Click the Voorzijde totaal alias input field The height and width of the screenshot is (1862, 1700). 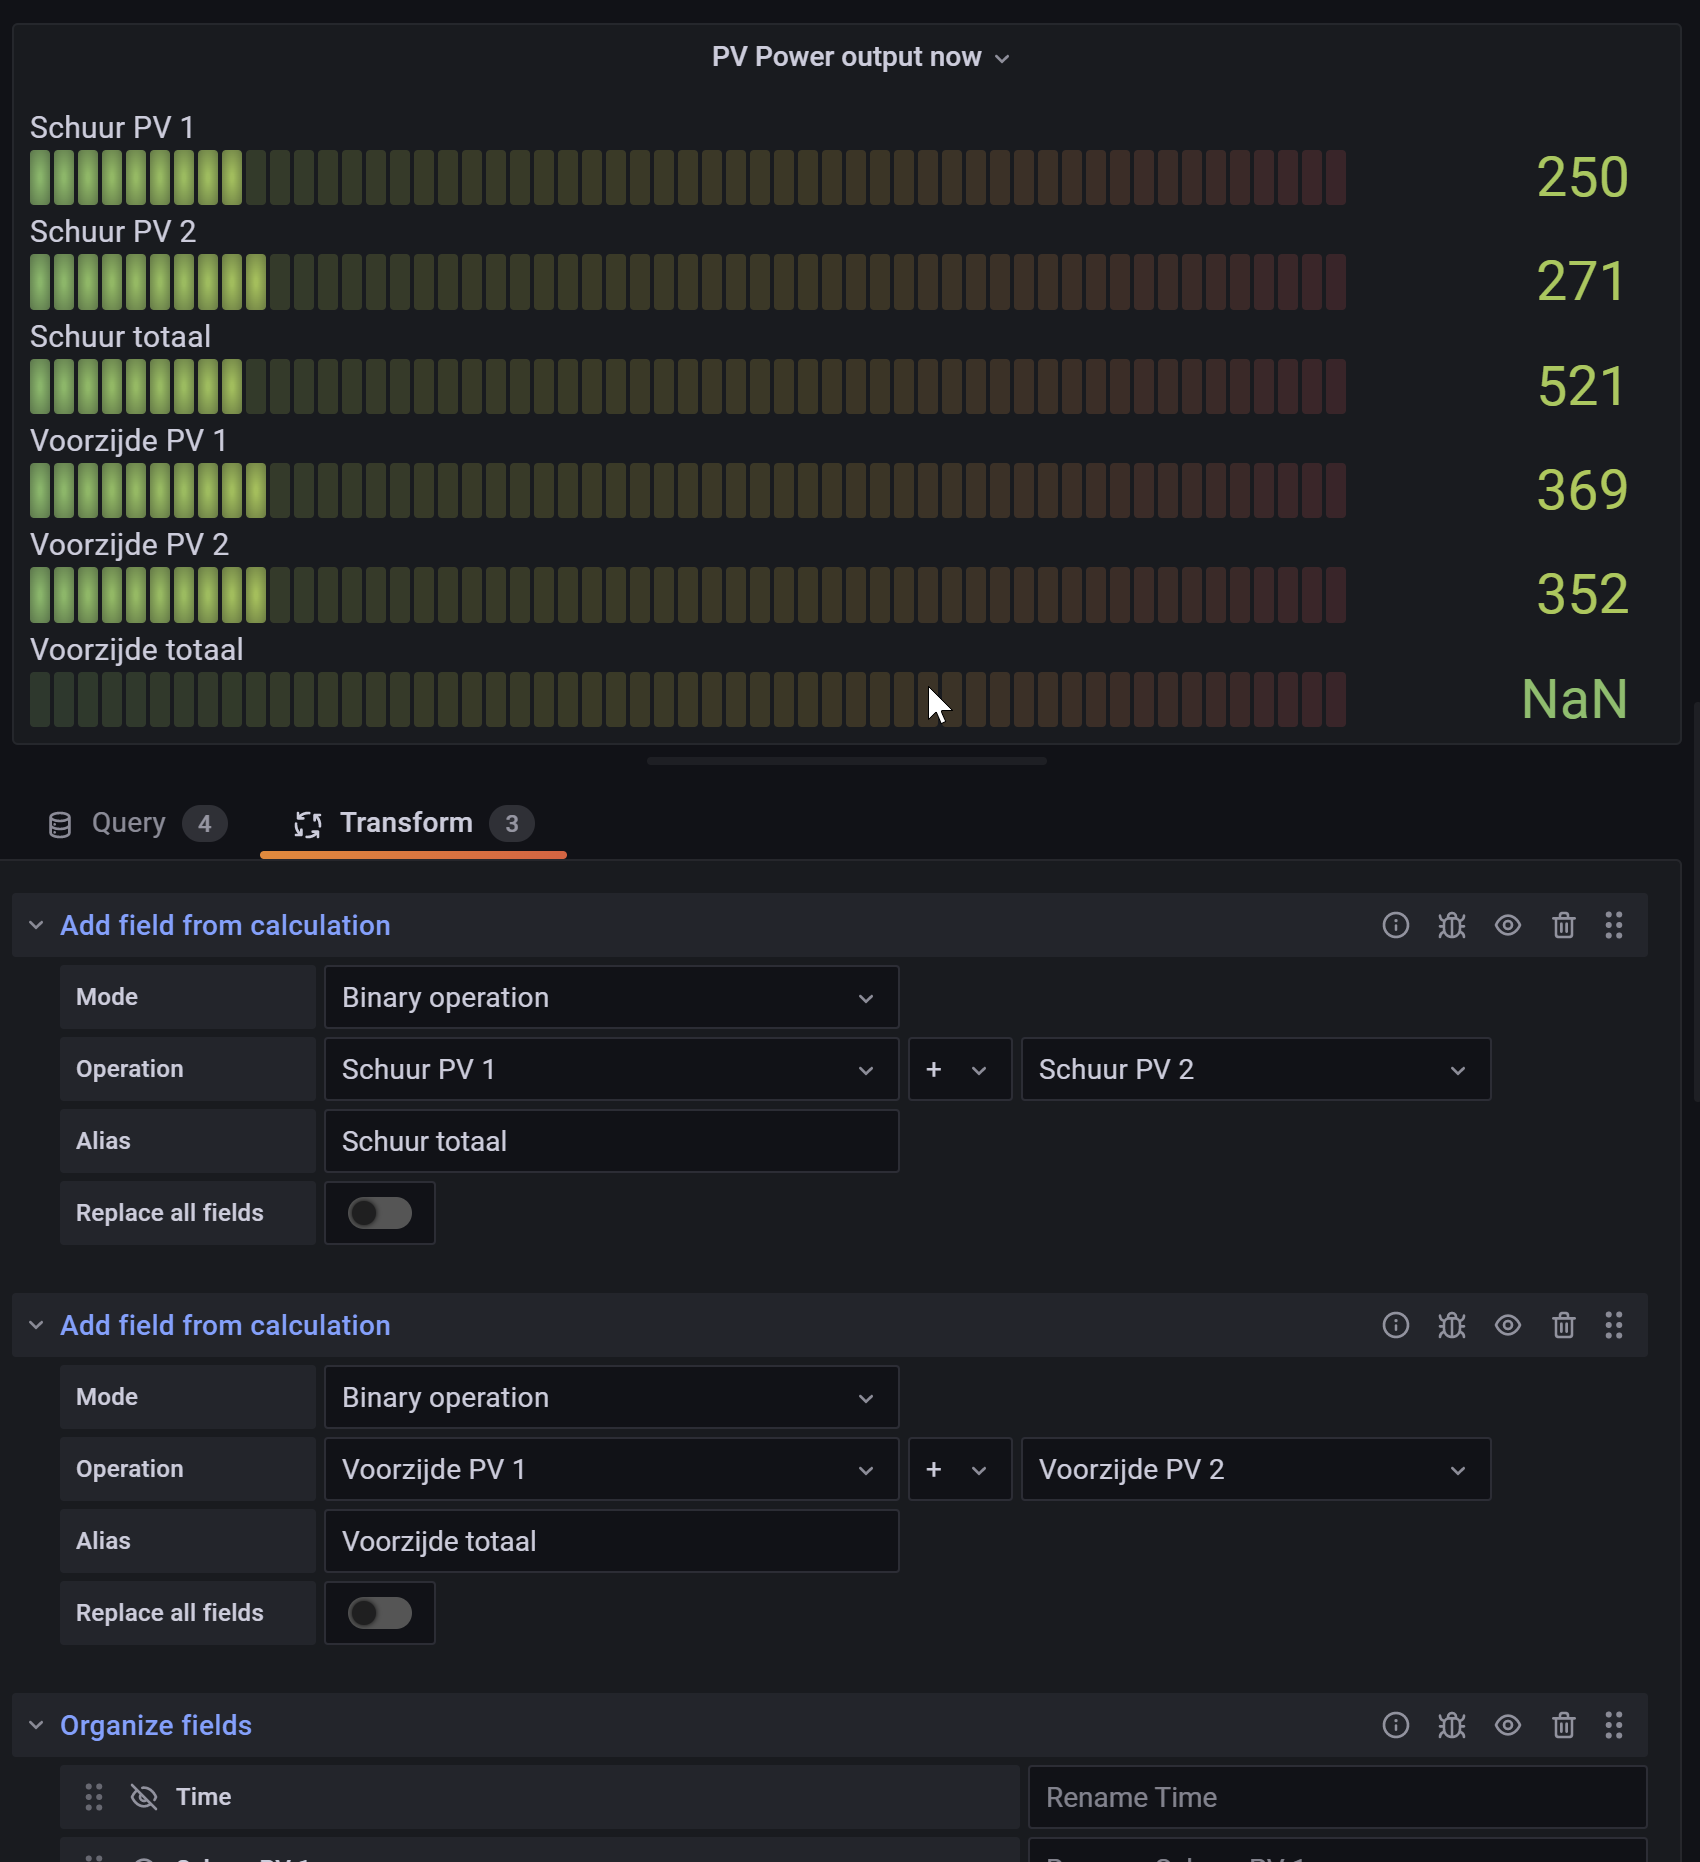pos(610,1541)
